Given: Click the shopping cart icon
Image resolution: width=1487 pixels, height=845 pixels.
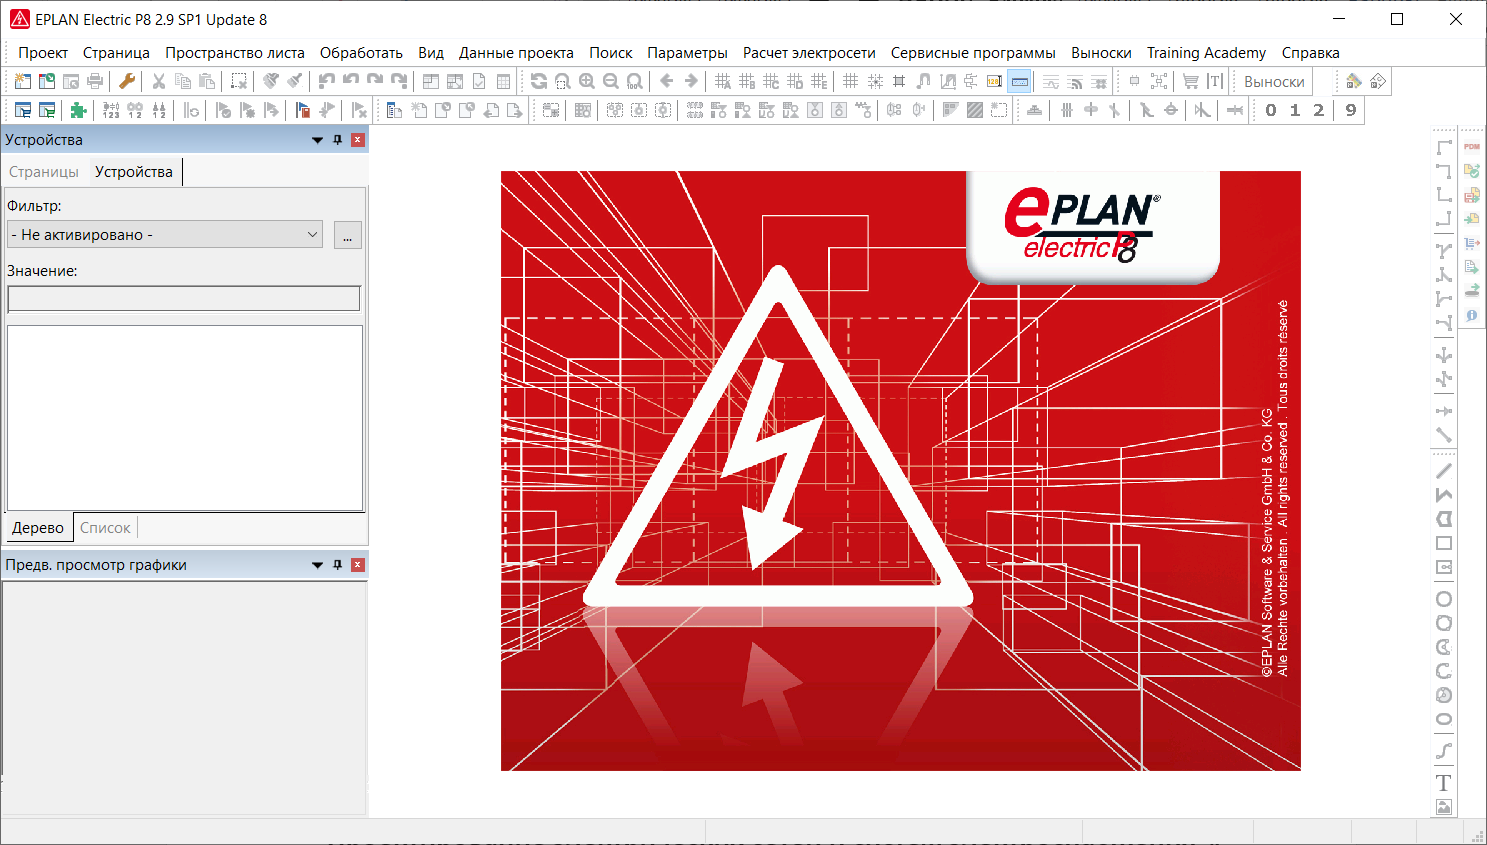Looking at the screenshot, I should (x=1191, y=82).
